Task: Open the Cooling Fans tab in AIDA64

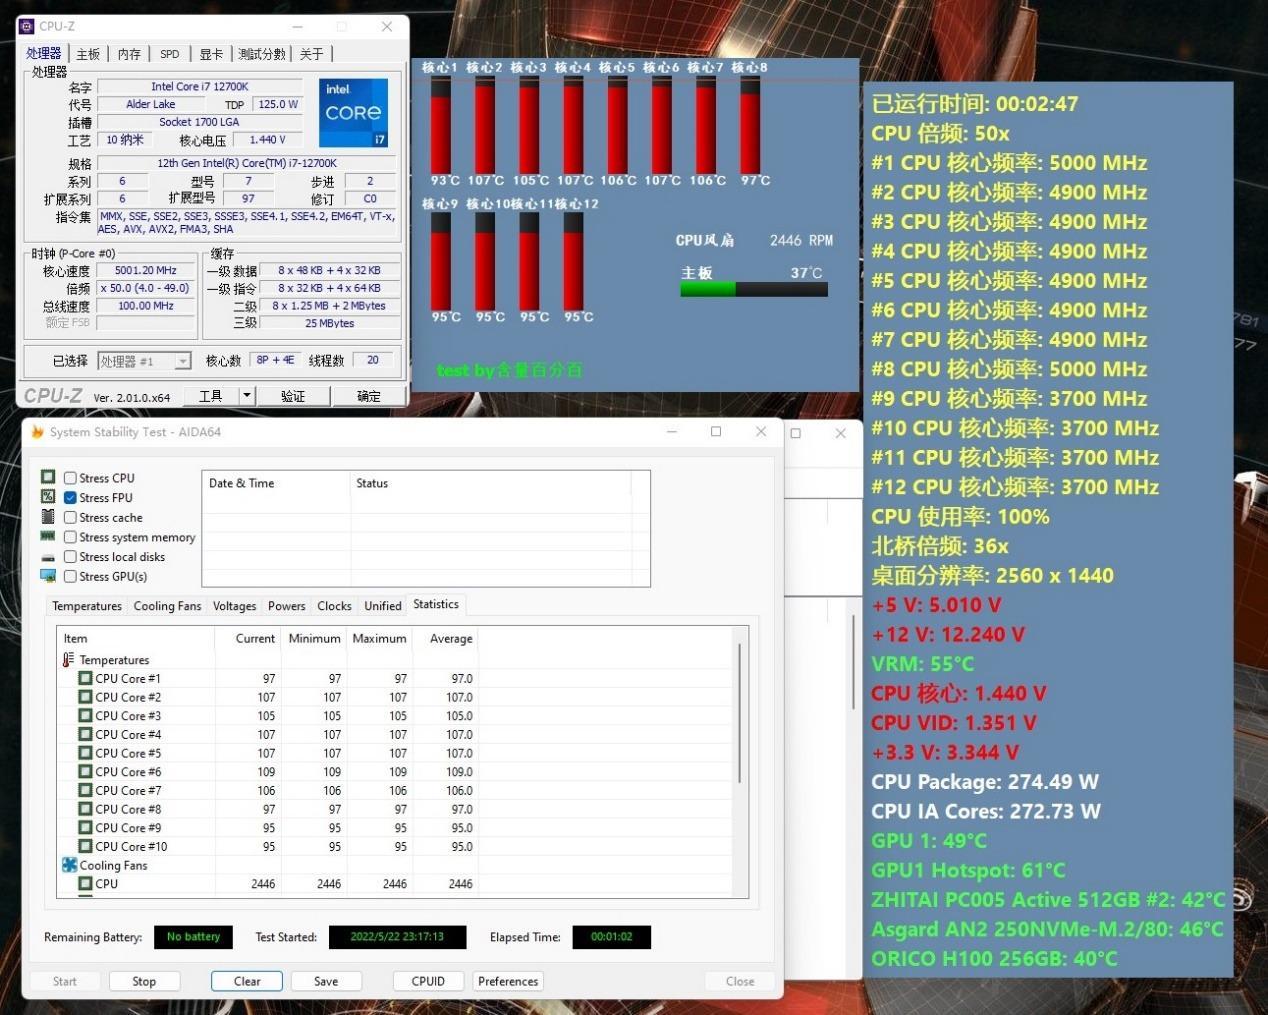Action: (x=167, y=606)
